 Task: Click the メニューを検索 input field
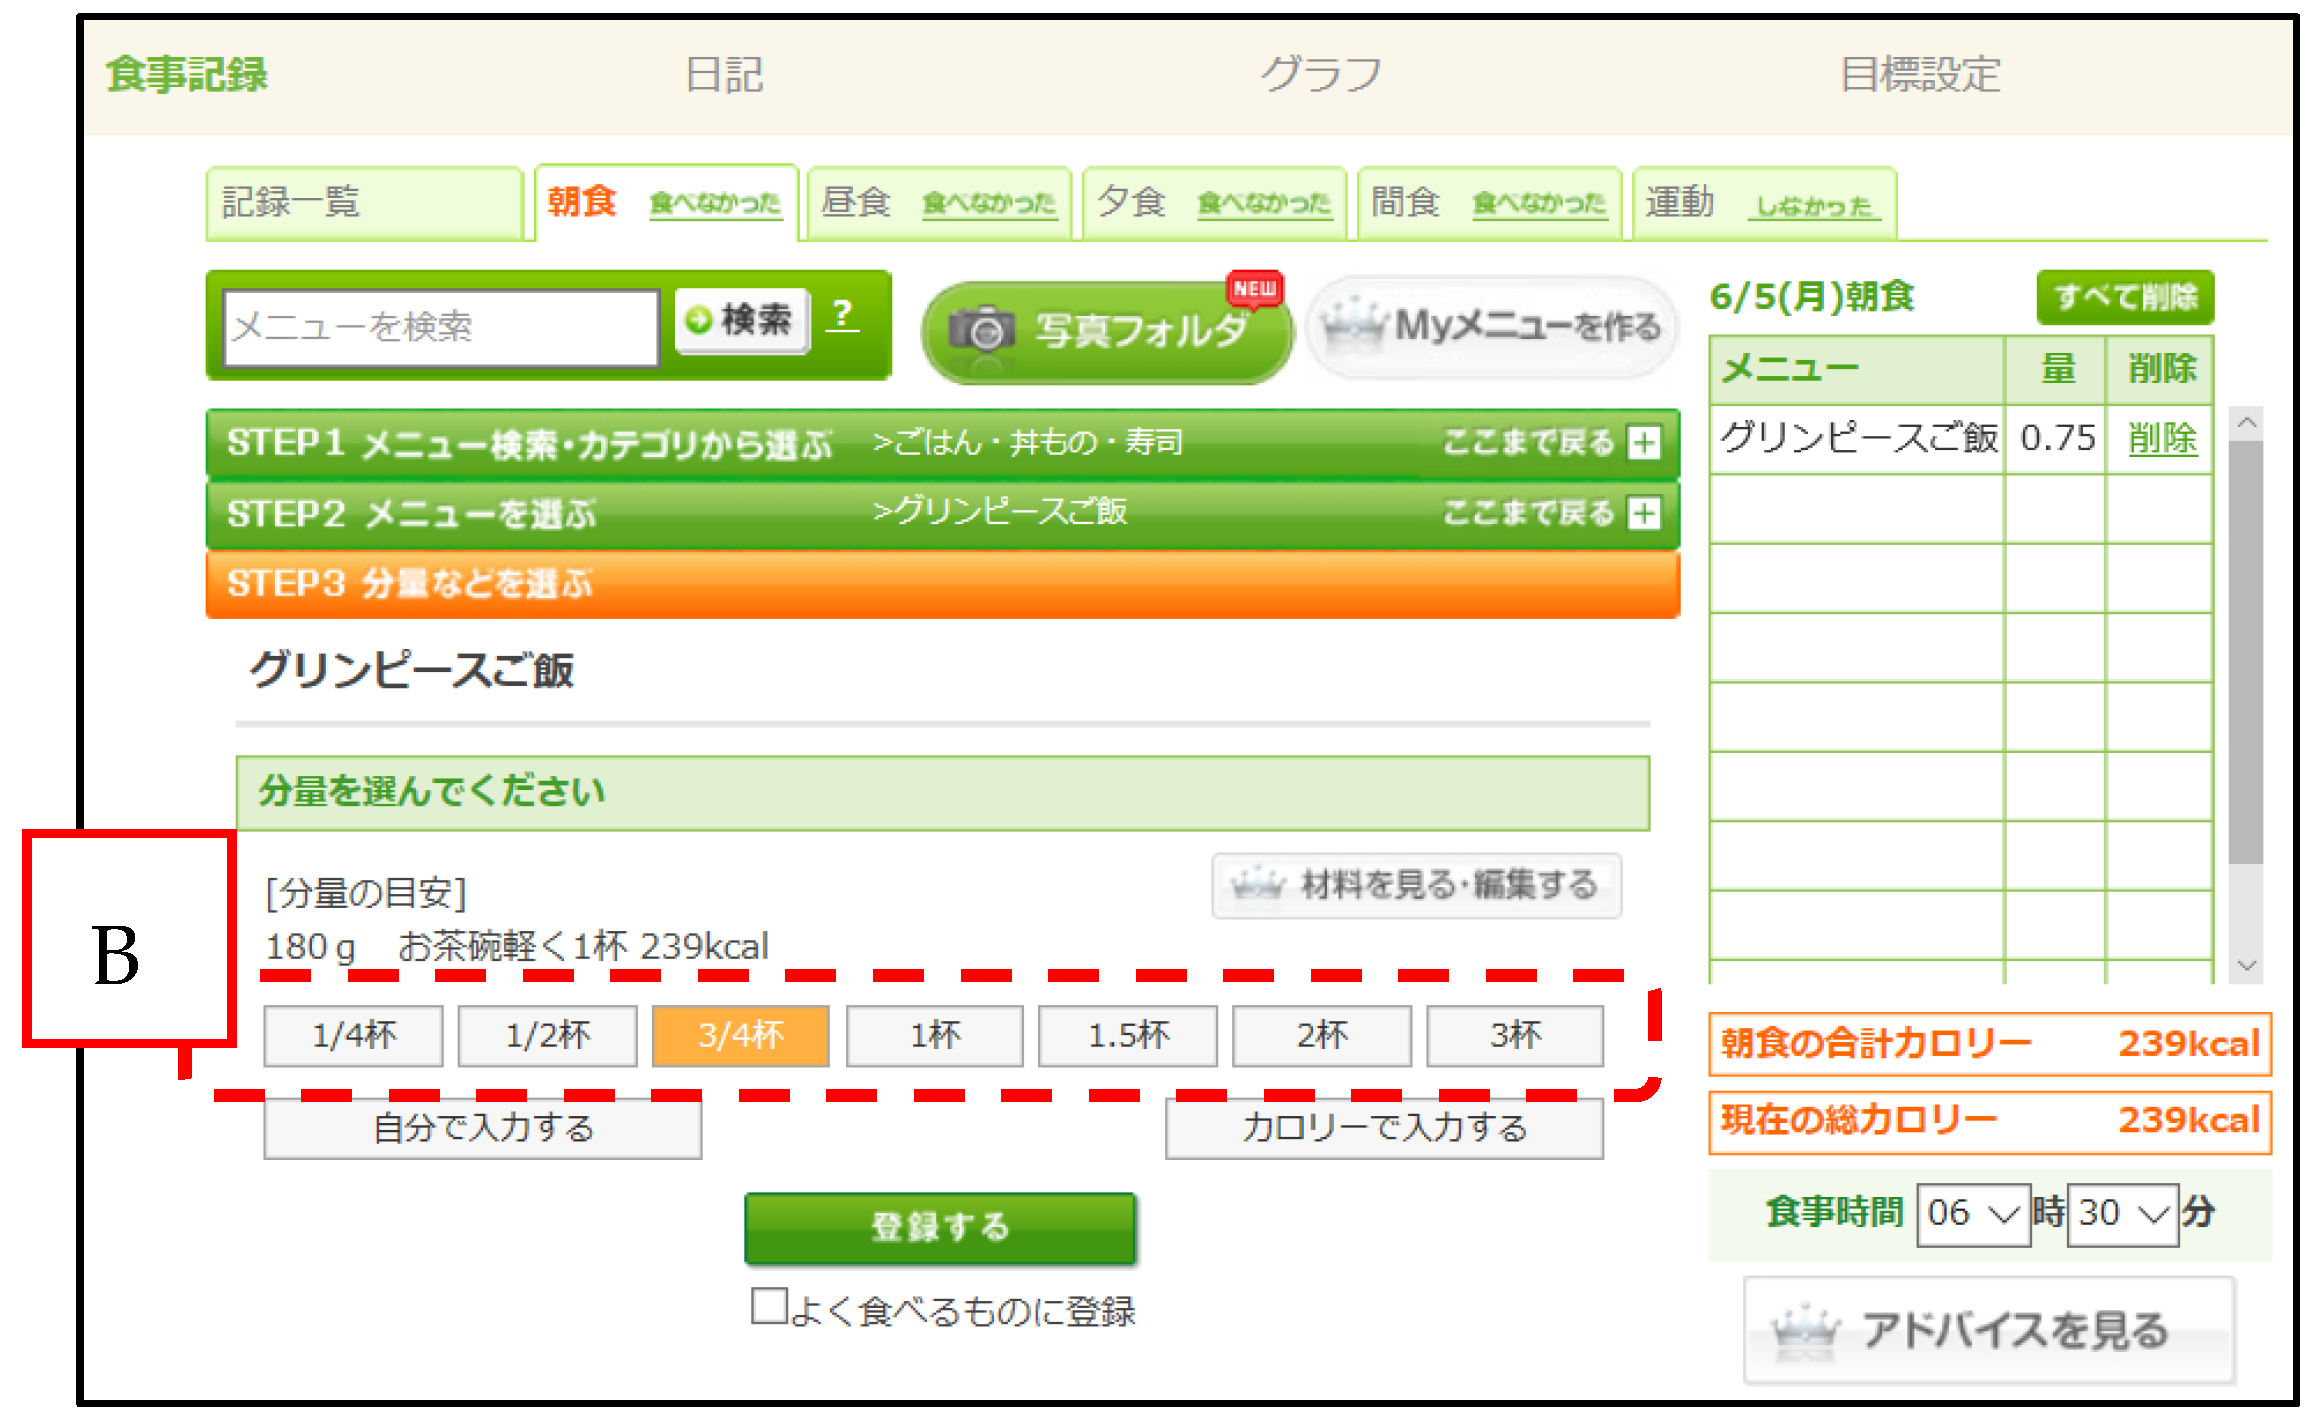(440, 327)
